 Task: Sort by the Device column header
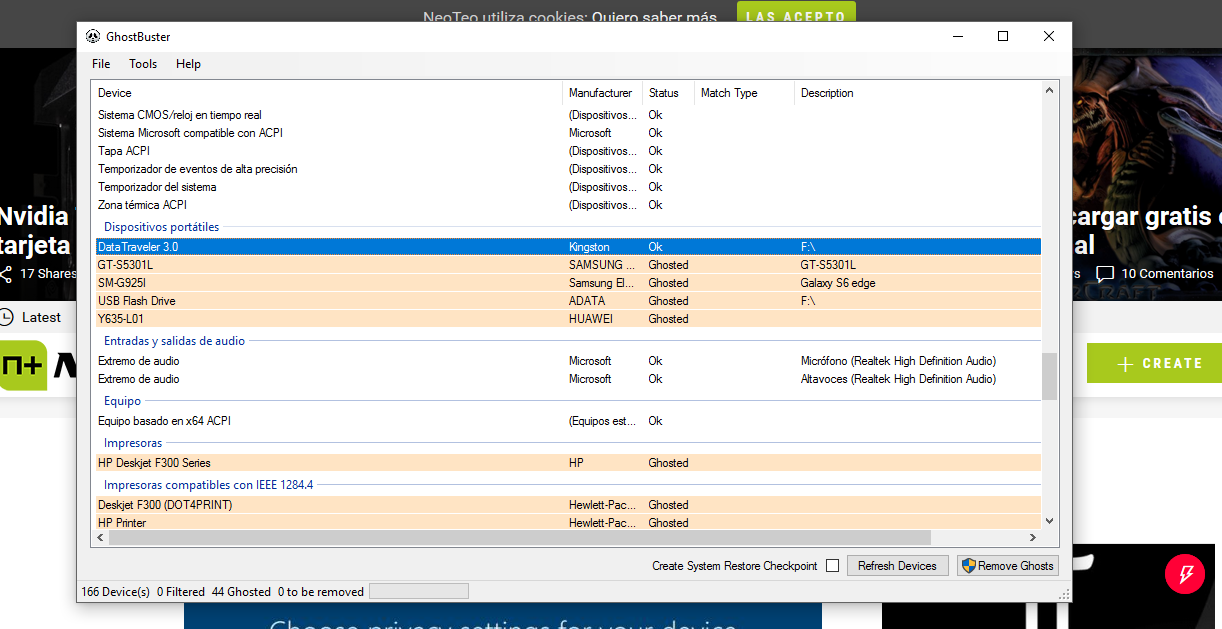(328, 93)
